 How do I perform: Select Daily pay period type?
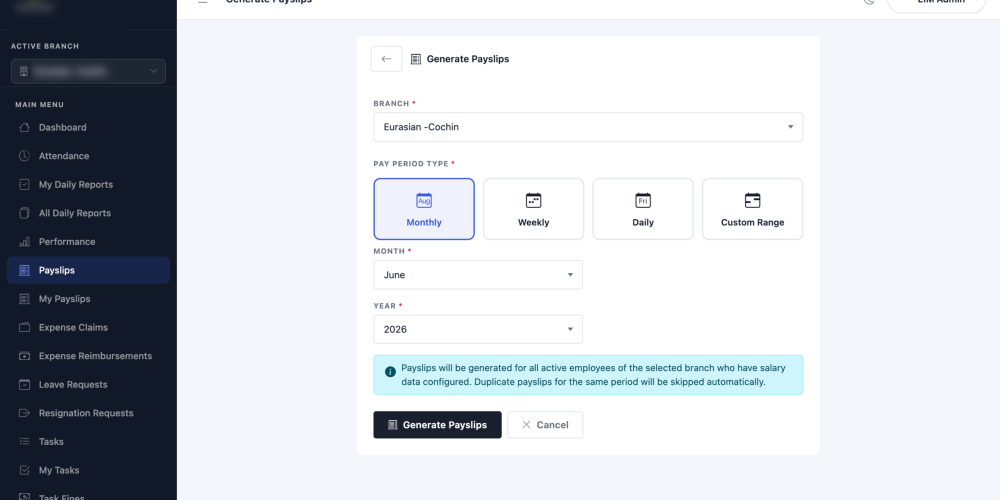[x=643, y=209]
